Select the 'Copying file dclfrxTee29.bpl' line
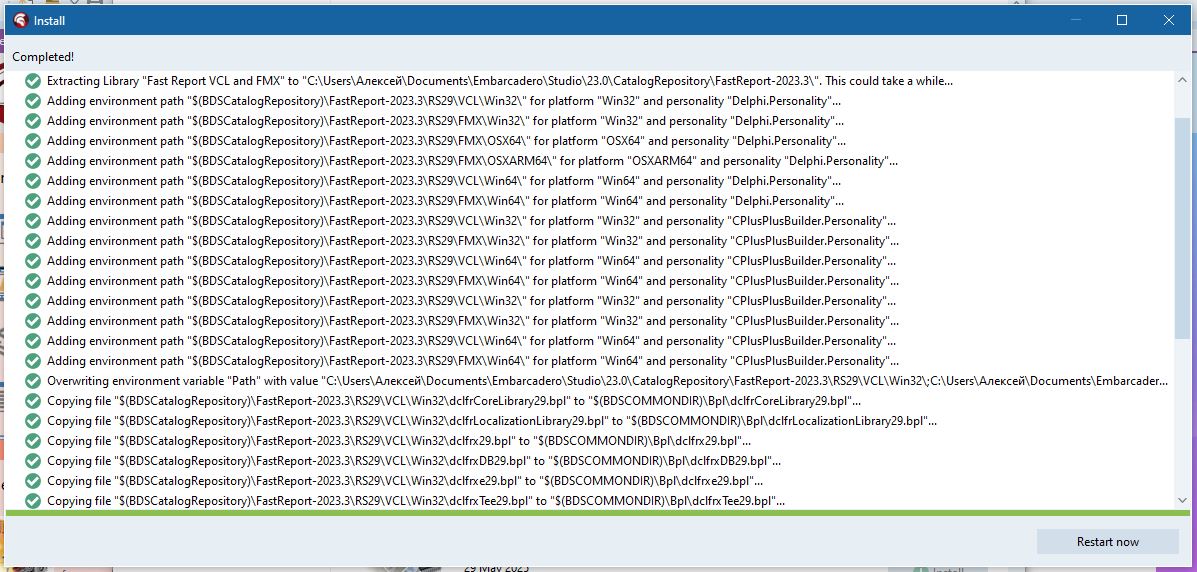Viewport: 1197px width, 572px height. point(416,501)
